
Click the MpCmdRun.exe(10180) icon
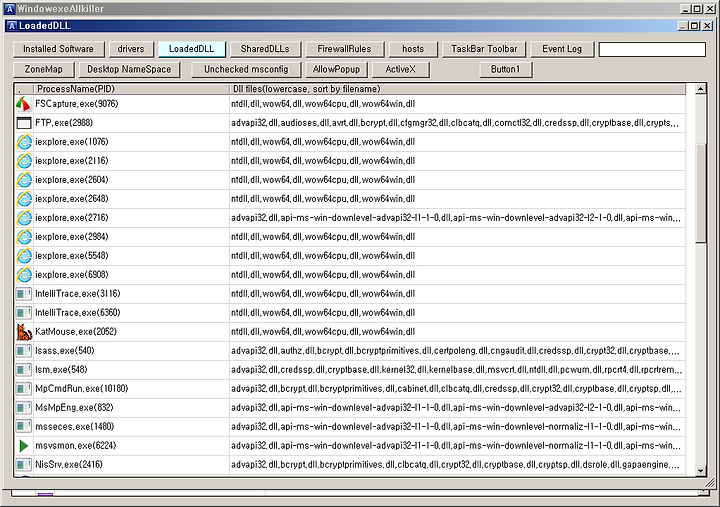[24, 389]
